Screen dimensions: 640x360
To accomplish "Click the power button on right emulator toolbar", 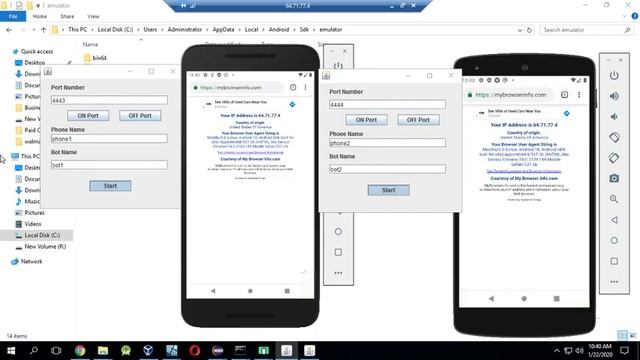I will 614,76.
